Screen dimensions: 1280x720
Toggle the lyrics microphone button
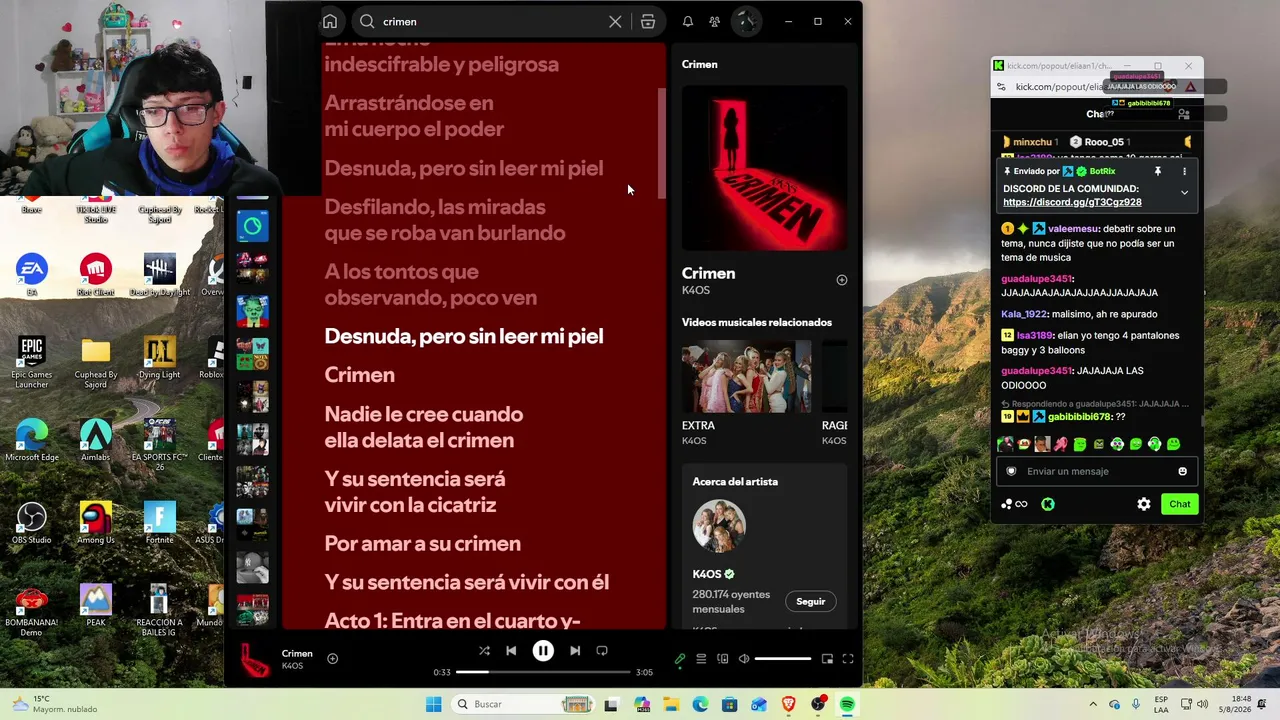pyautogui.click(x=680, y=659)
